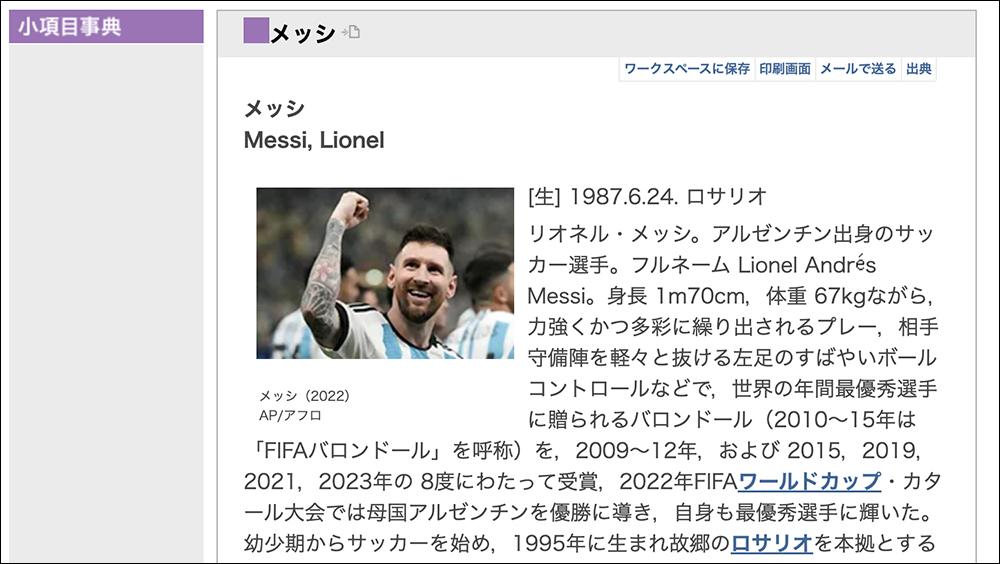Screen dimensions: 1000x564
Task: Click メールで送る to send by email
Action: [x=858, y=69]
